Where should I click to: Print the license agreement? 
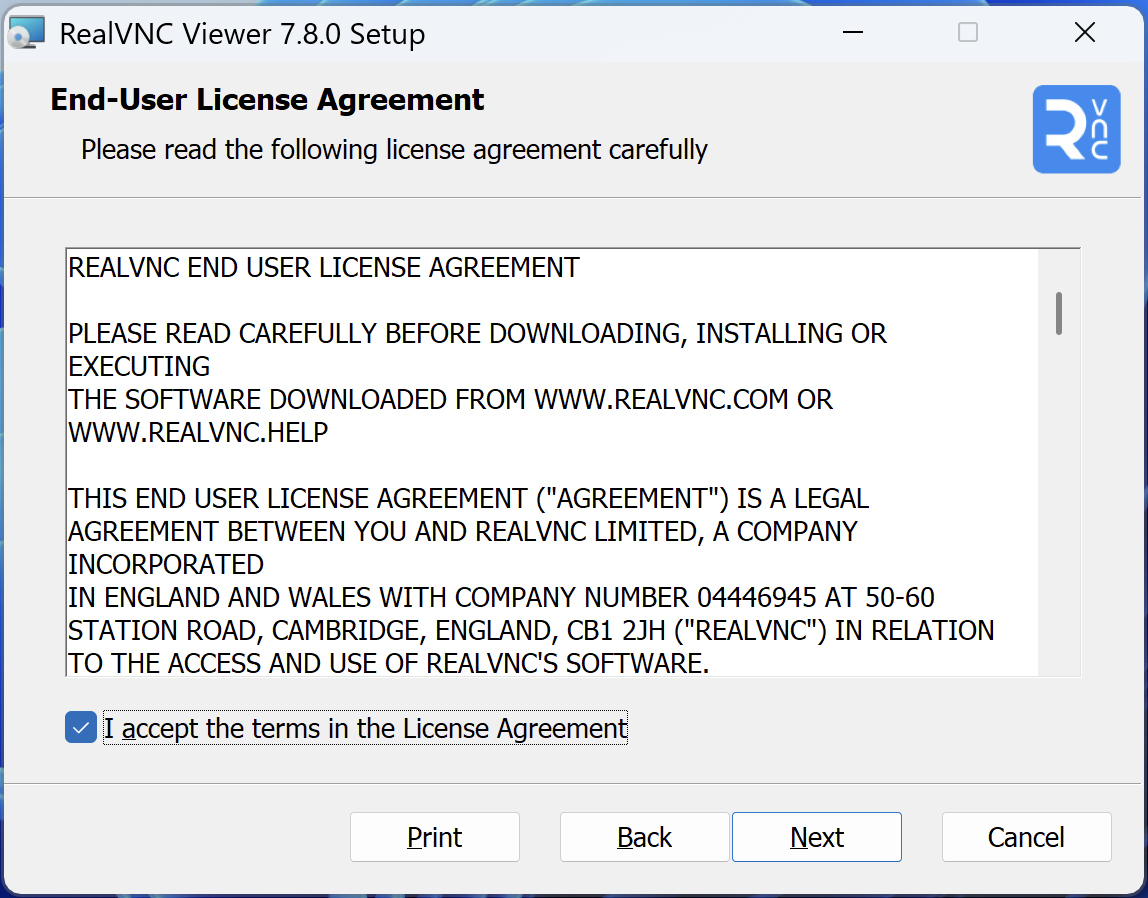pos(434,837)
